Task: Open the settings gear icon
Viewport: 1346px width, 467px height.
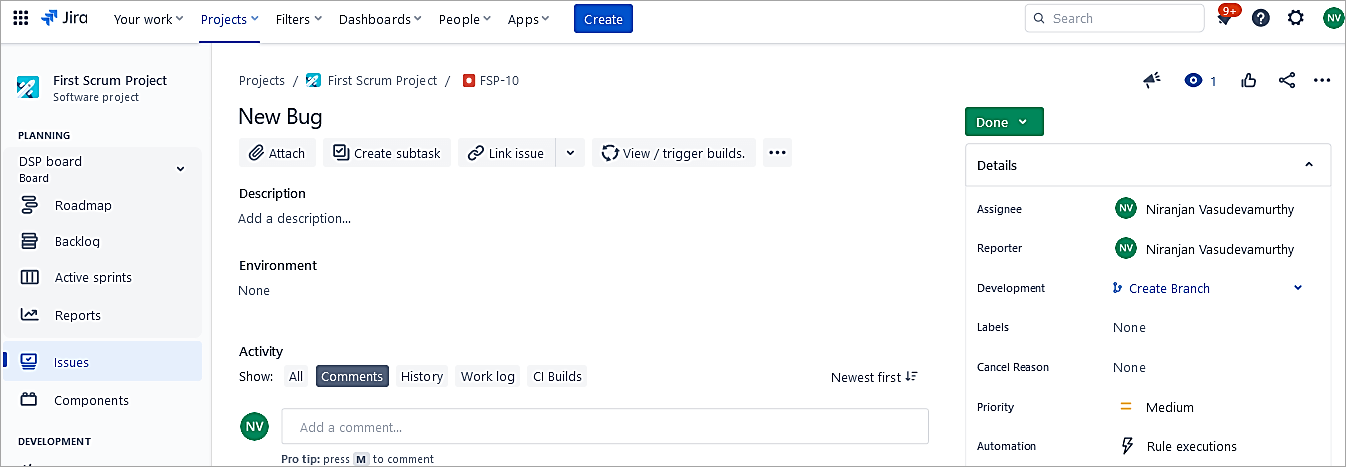Action: pos(1295,18)
